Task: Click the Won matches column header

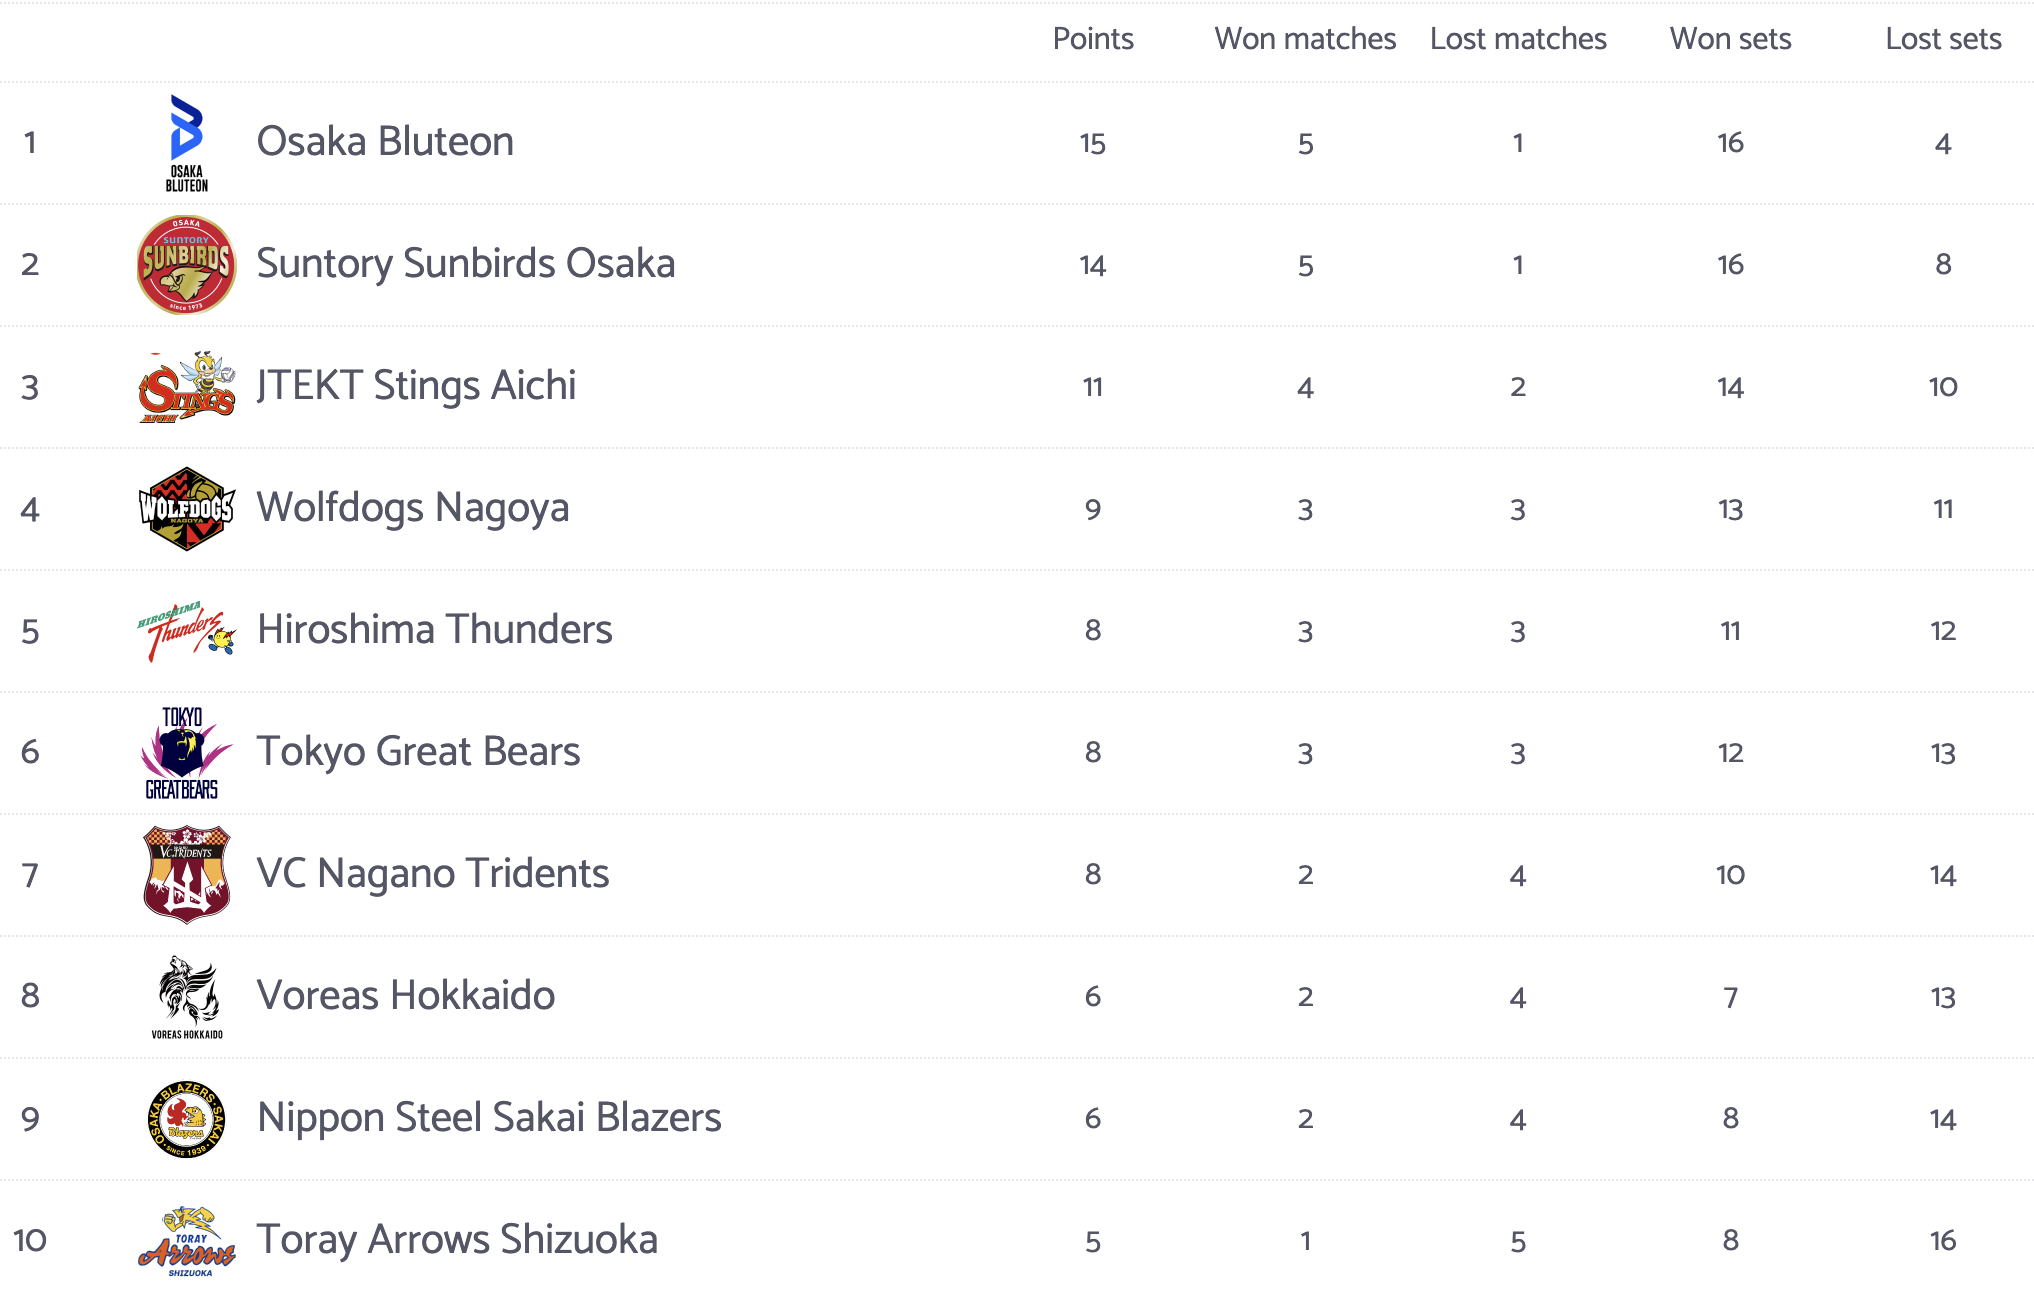Action: (1304, 39)
